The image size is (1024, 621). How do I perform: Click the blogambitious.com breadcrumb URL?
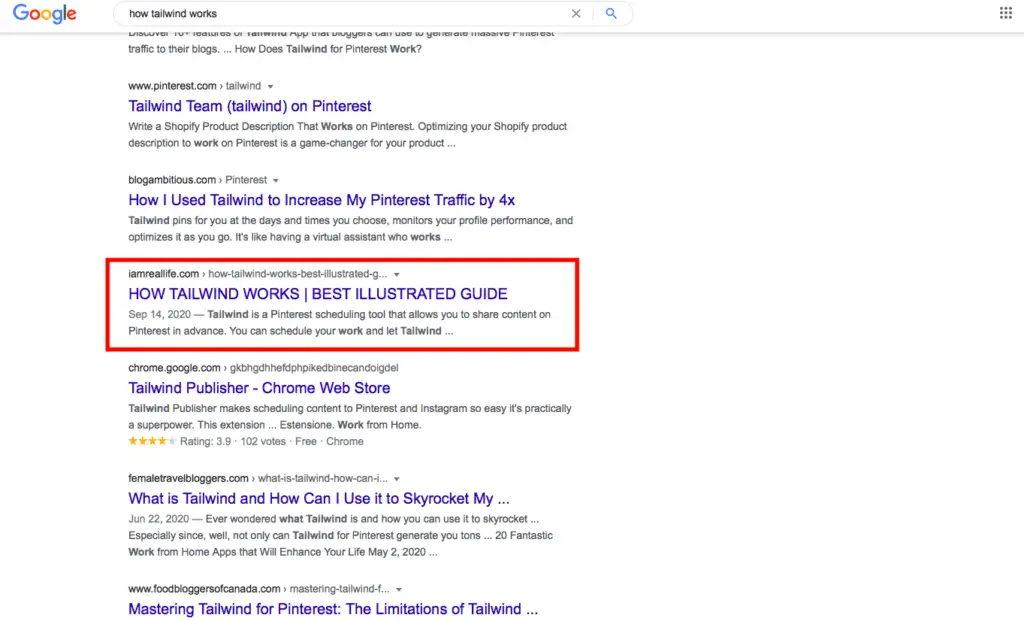[197, 180]
